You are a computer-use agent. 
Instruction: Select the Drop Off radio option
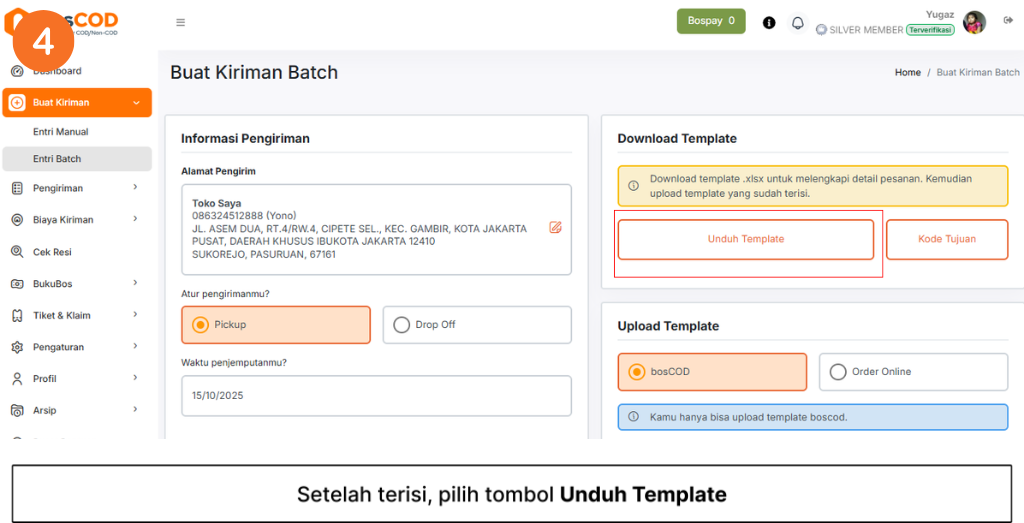(x=402, y=325)
